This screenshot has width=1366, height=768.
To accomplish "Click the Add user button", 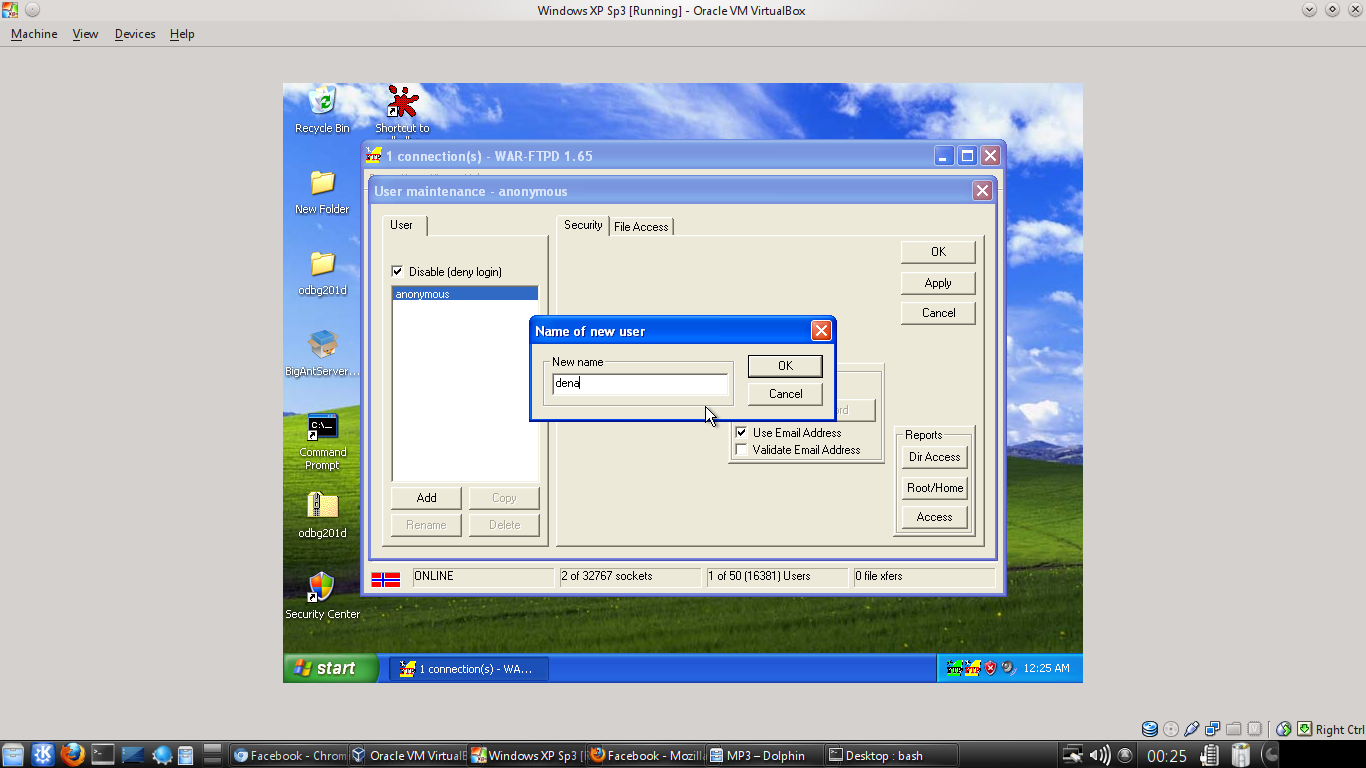I will point(427,498).
